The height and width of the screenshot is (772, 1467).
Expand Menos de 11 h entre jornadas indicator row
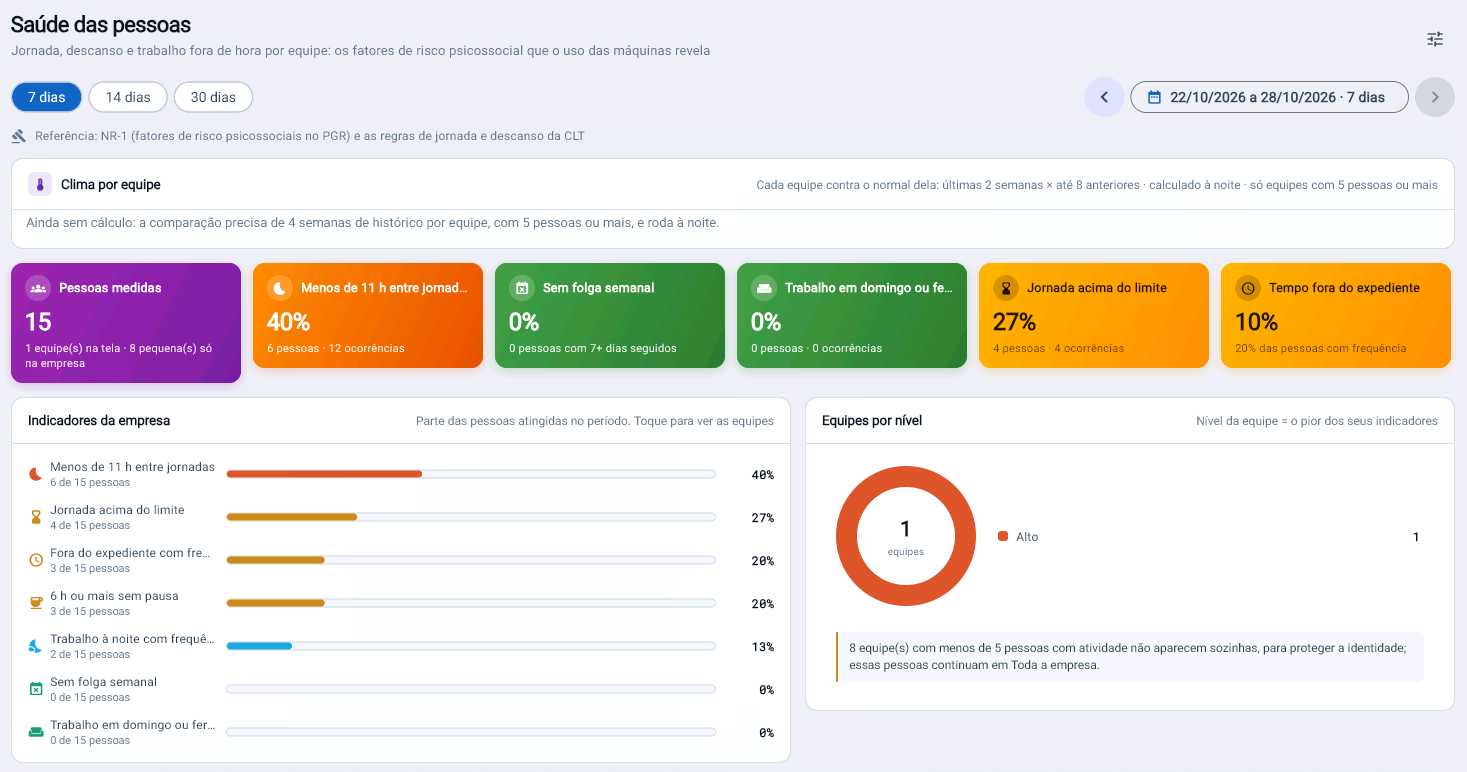tap(401, 474)
